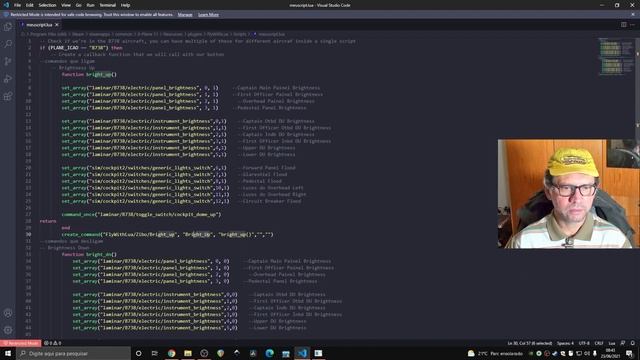Viewport: 640px width, 360px height.
Task: Open the Run menu
Action: [x=90, y=5]
